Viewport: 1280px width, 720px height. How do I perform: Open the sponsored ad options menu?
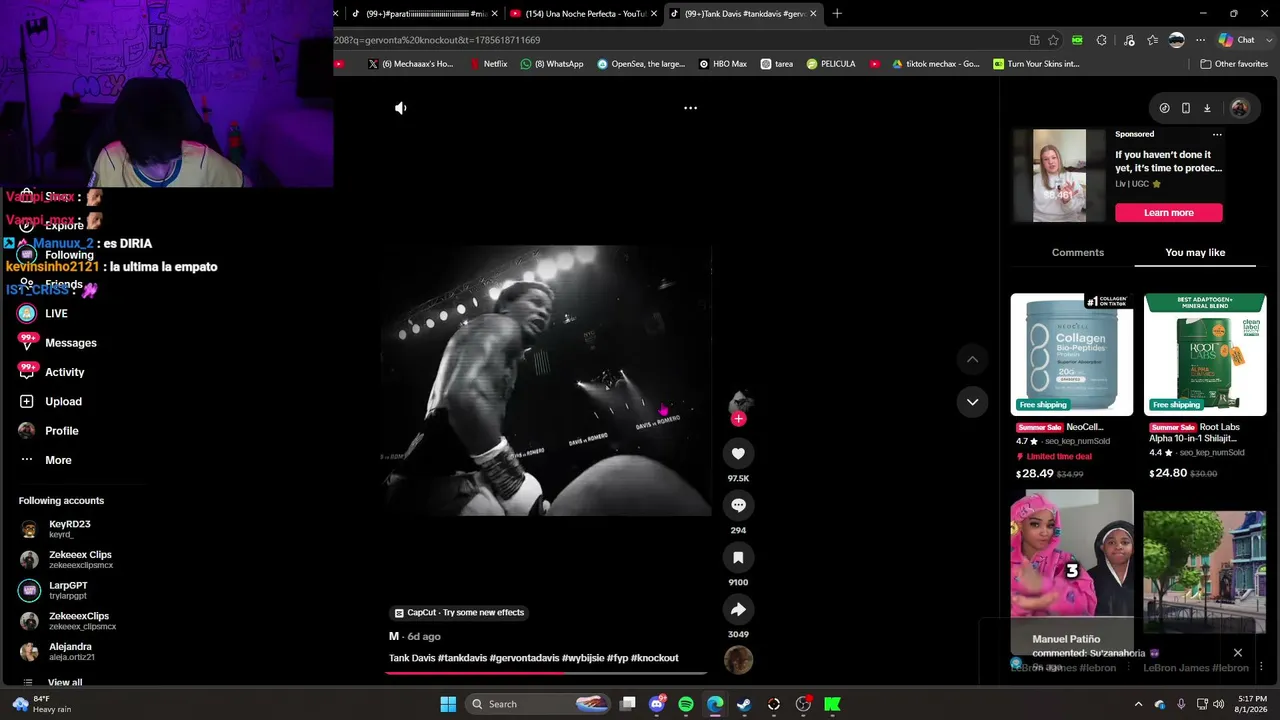(1217, 134)
